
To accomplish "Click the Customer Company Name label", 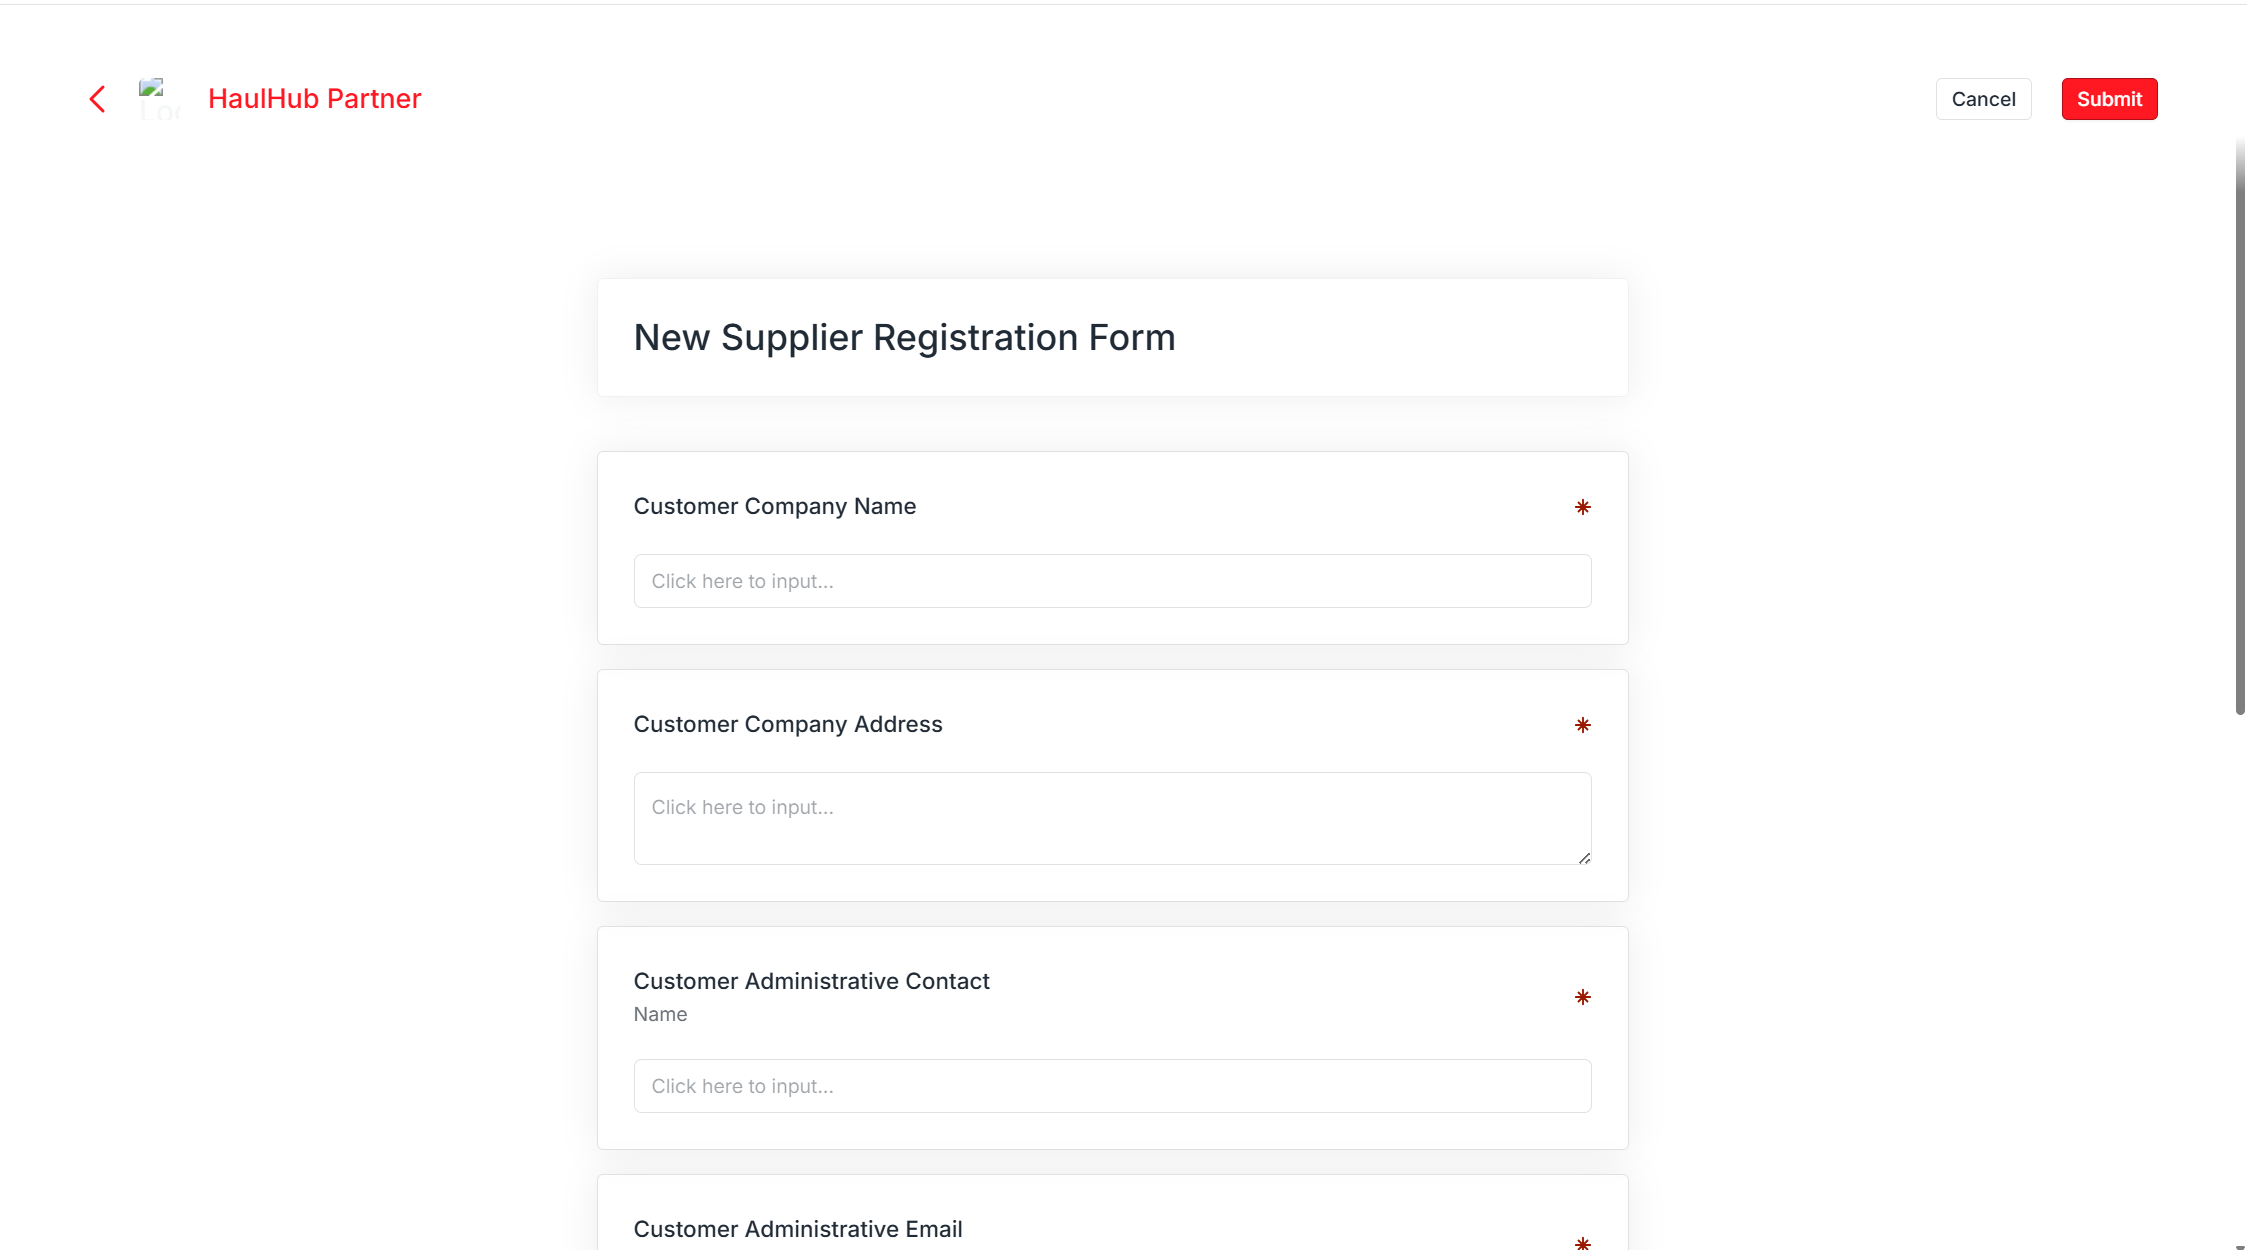I will pyautogui.click(x=775, y=506).
